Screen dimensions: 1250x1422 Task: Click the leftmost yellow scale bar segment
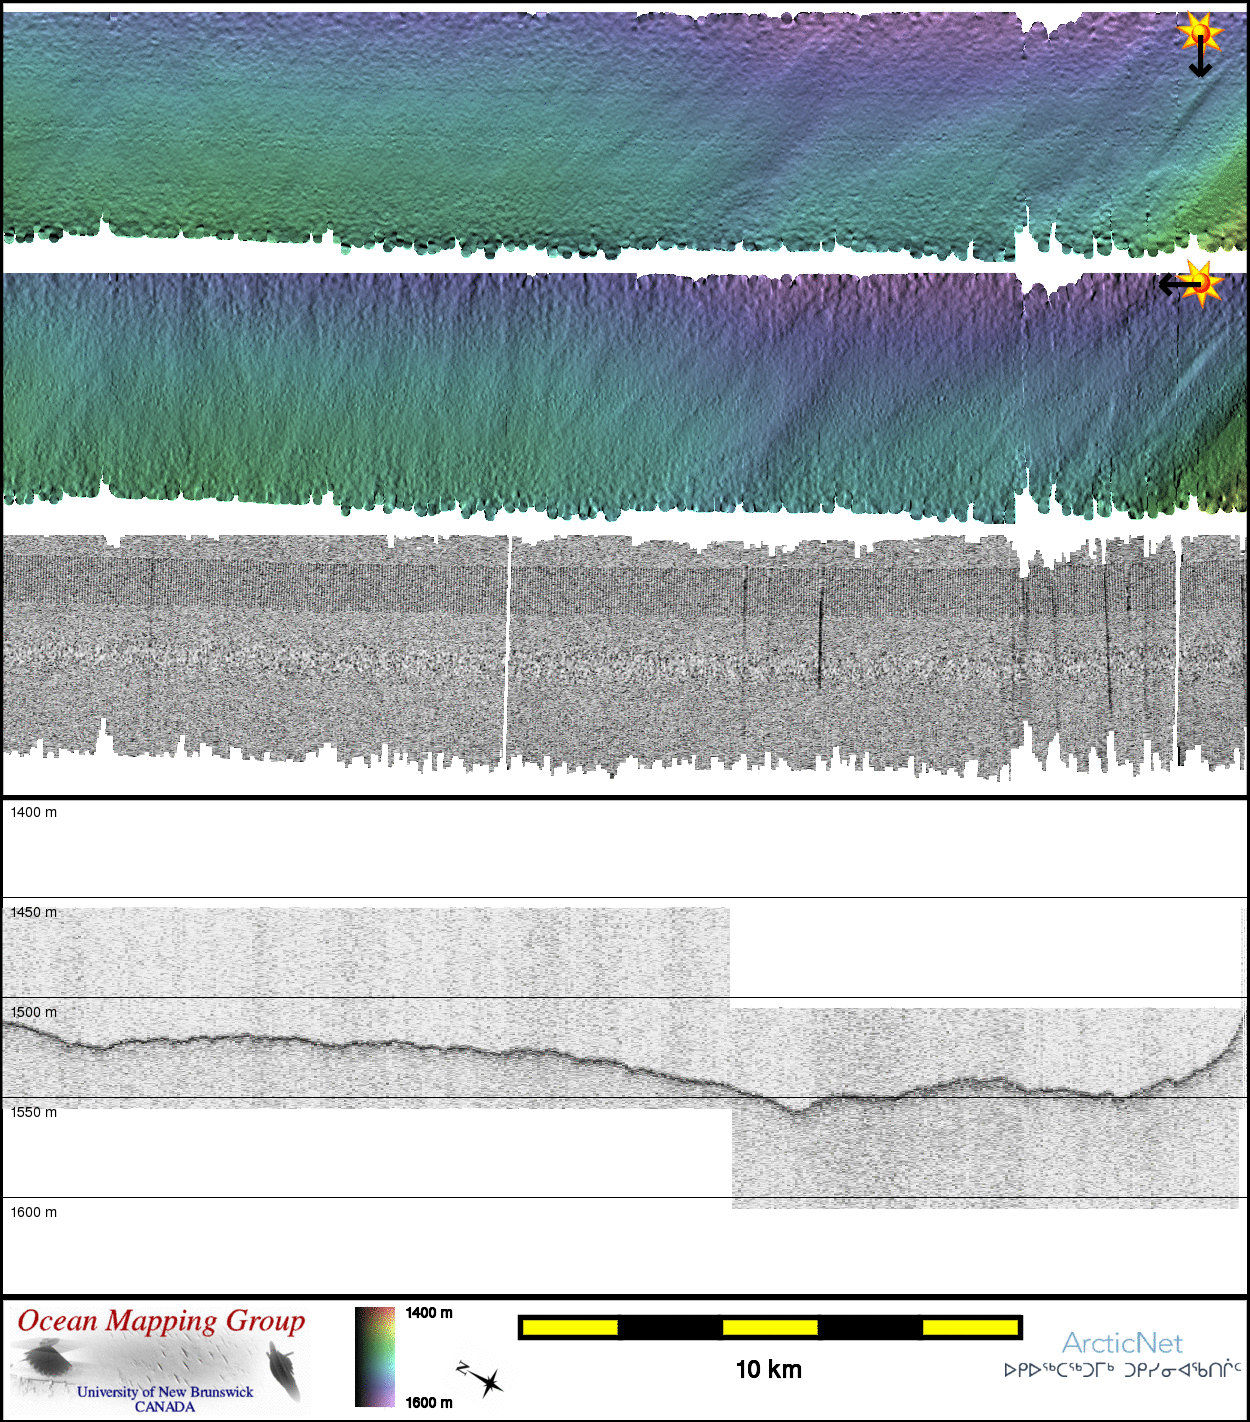coord(570,1327)
